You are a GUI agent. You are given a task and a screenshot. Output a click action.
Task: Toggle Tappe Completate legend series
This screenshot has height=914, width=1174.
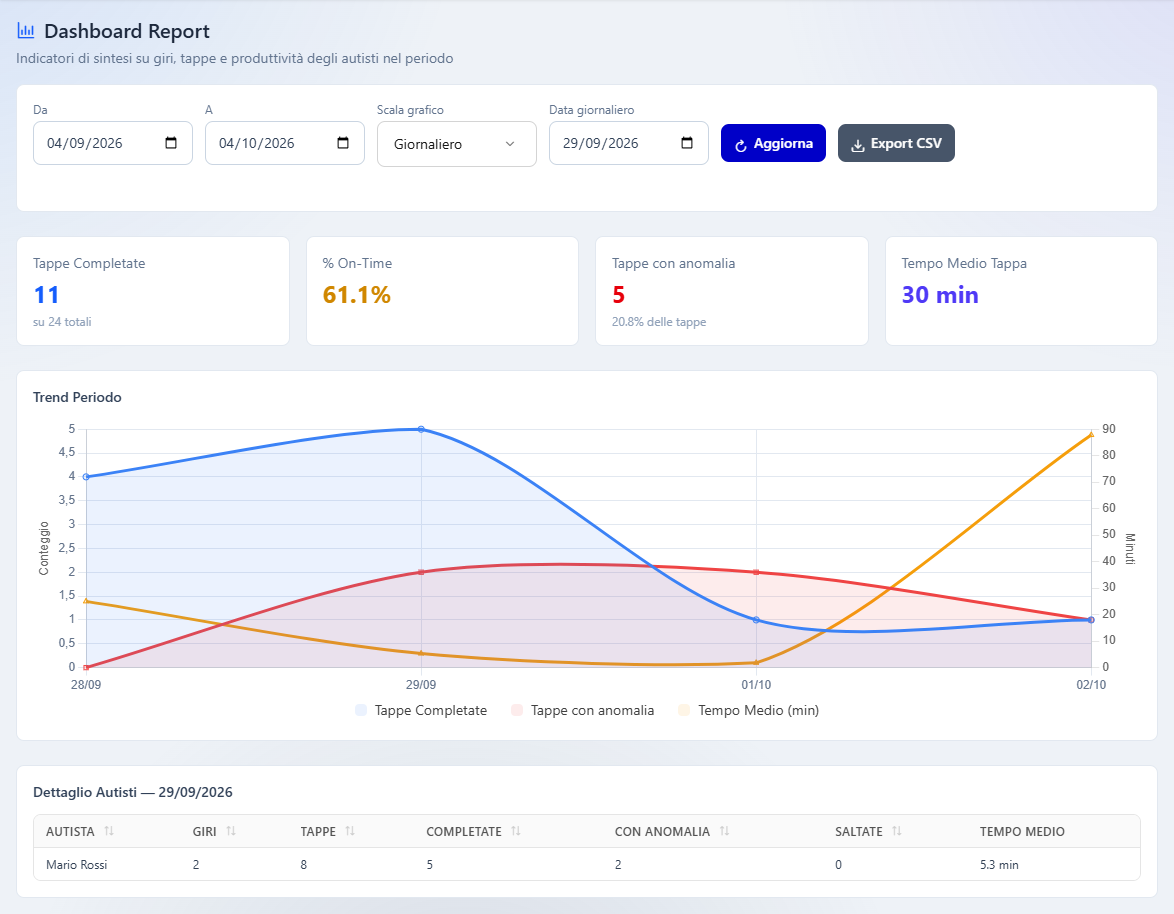422,710
